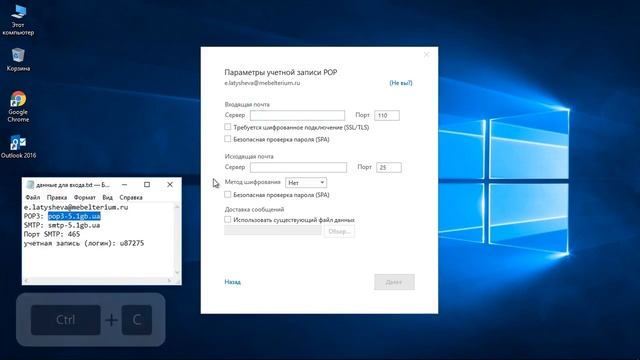This screenshot has width=640, height=360.
Task: Click the (Не вы?) link
Action: (x=401, y=83)
